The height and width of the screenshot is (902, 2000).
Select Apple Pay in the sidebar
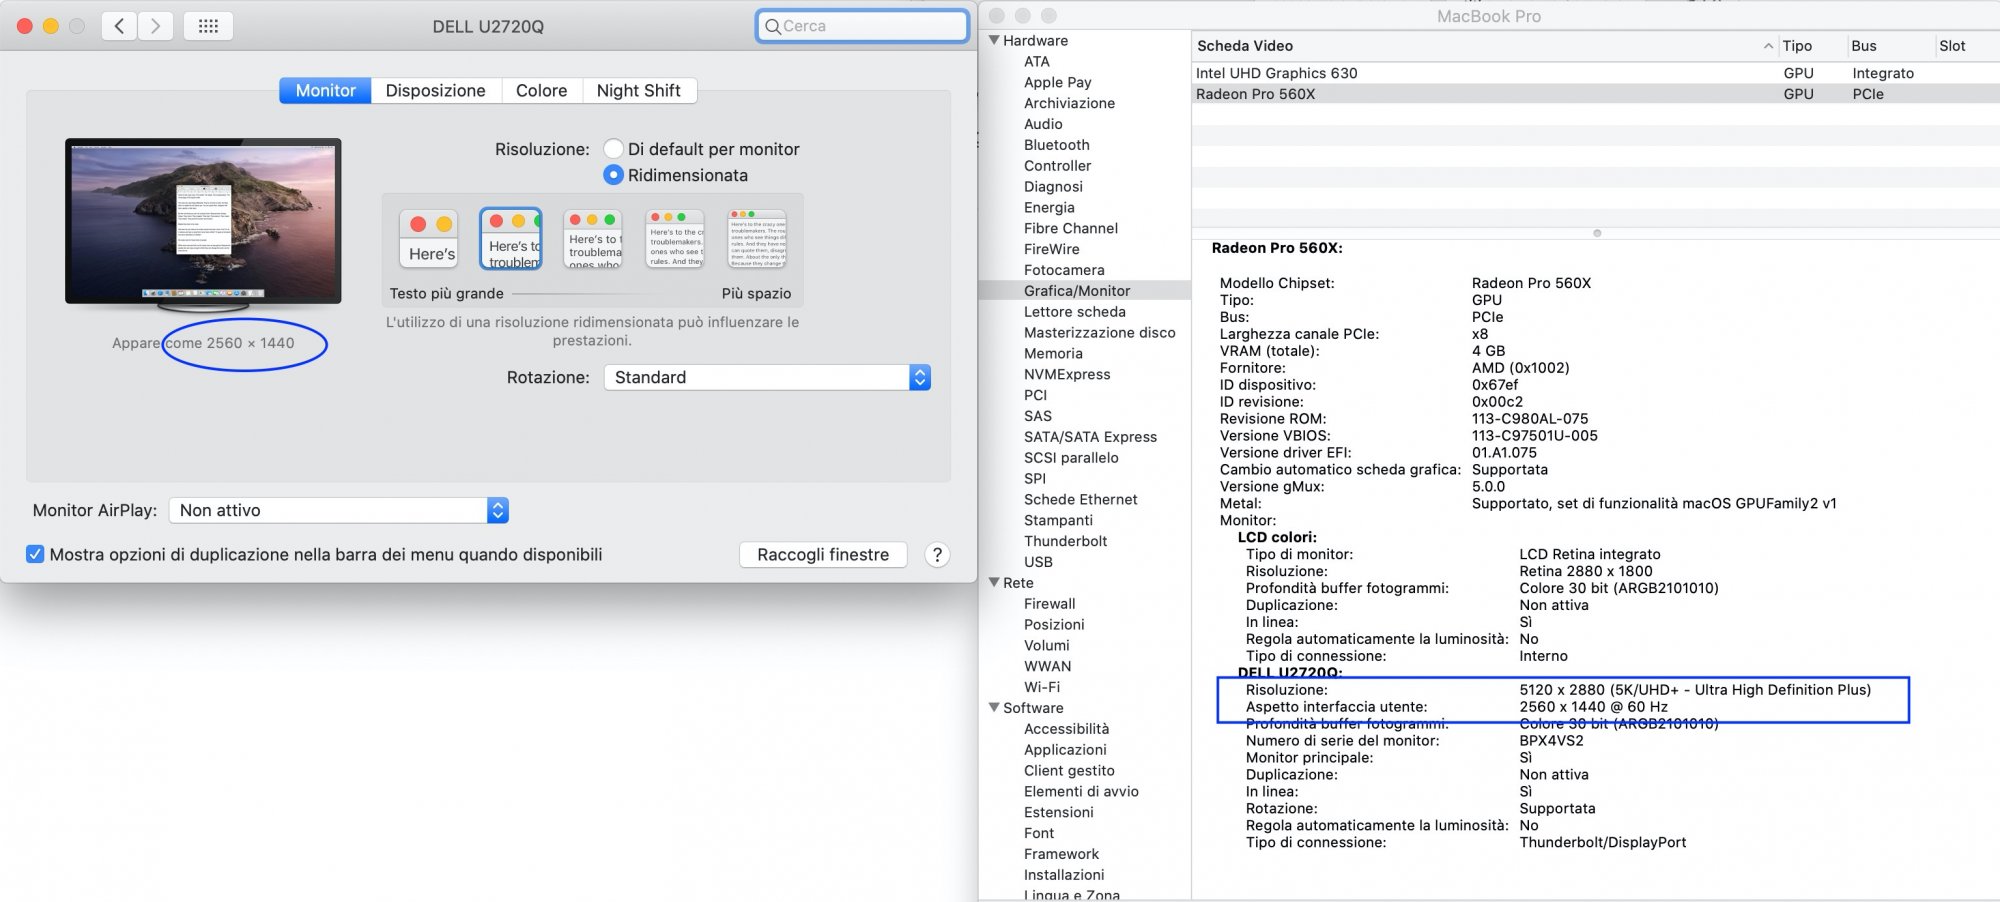point(1057,83)
